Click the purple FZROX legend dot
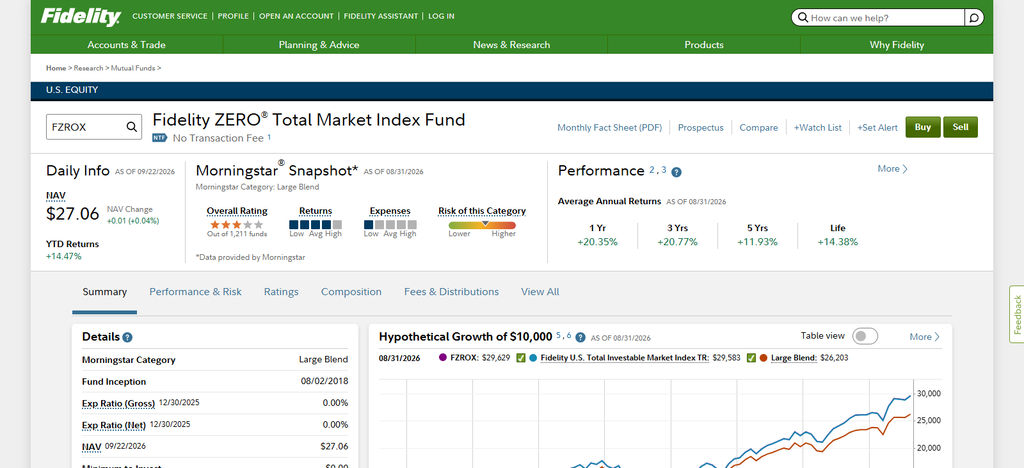1024x468 pixels. click(x=443, y=358)
